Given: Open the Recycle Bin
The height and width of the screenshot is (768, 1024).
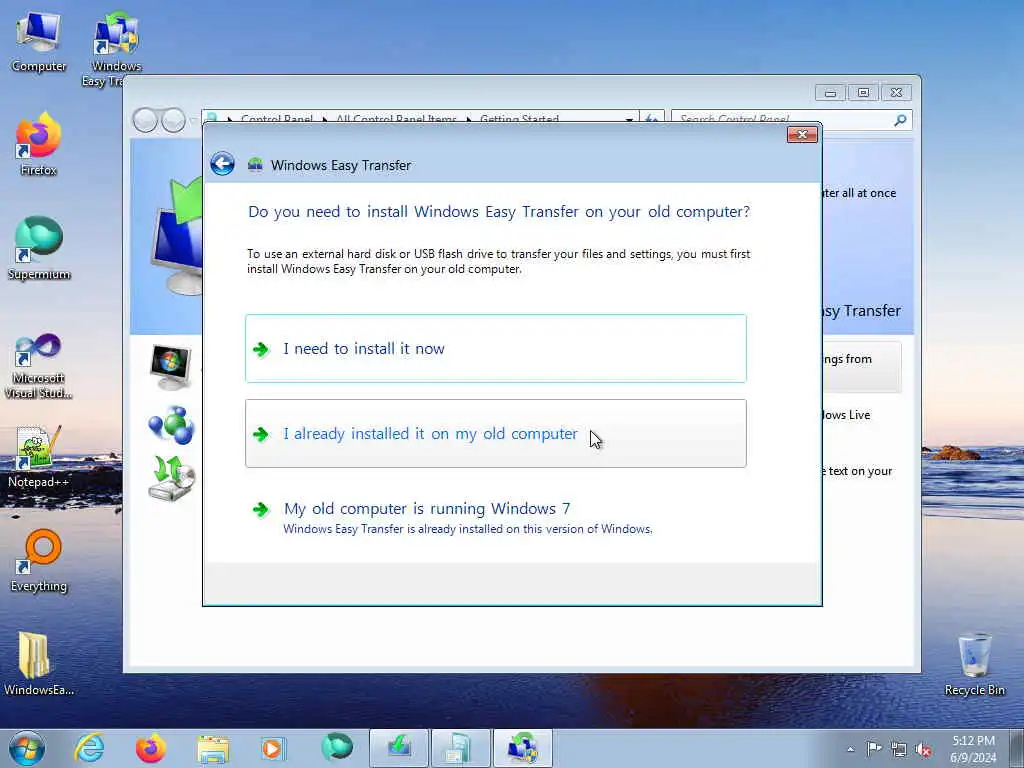Looking at the screenshot, I should [974, 664].
